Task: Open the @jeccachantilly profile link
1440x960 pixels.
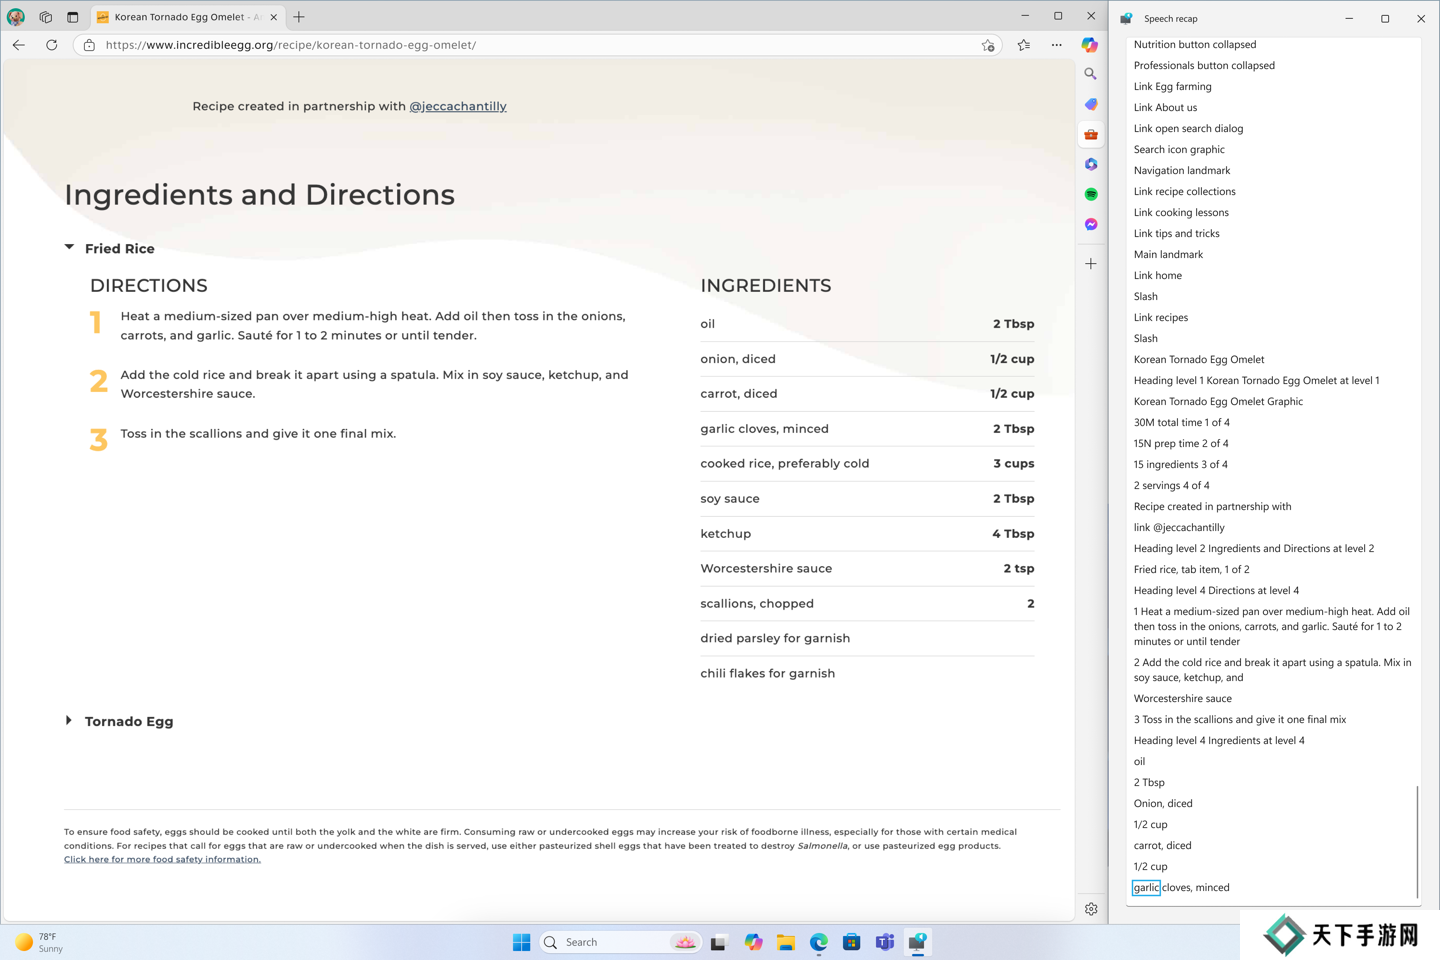Action: tap(458, 106)
